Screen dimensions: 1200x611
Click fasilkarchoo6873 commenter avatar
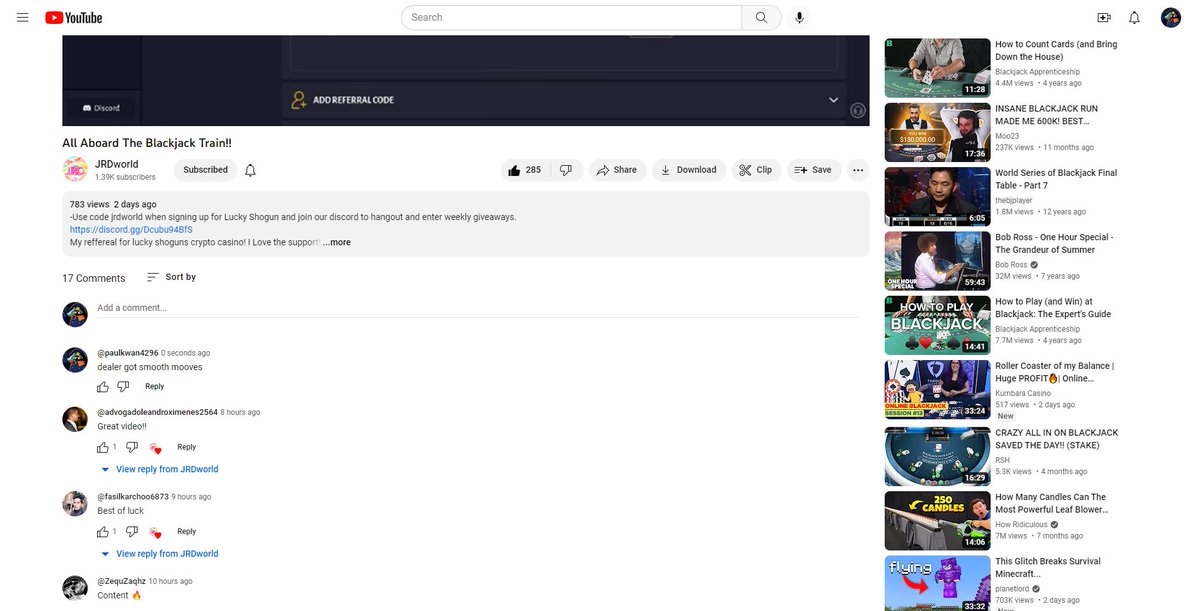click(x=75, y=504)
